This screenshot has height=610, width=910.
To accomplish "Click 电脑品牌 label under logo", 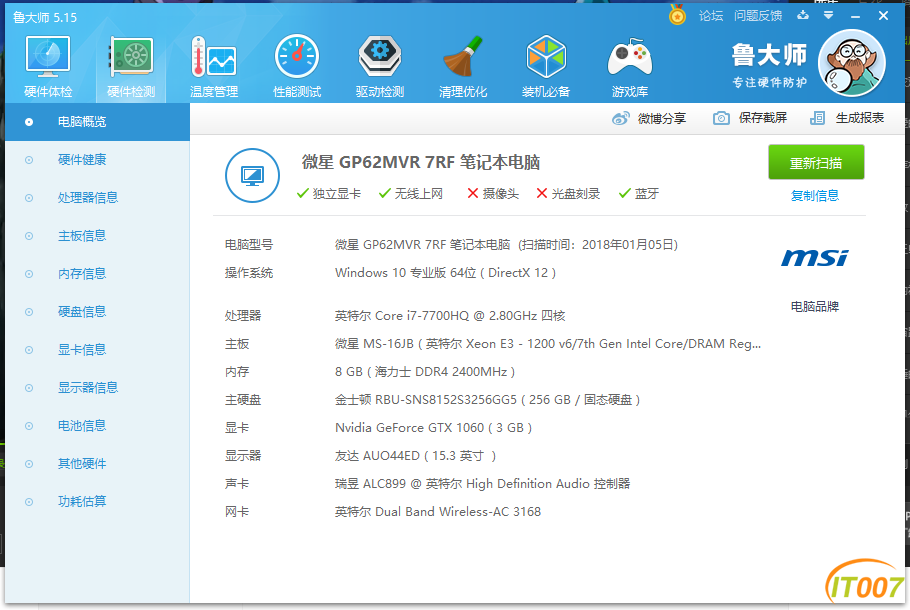I will (815, 306).
